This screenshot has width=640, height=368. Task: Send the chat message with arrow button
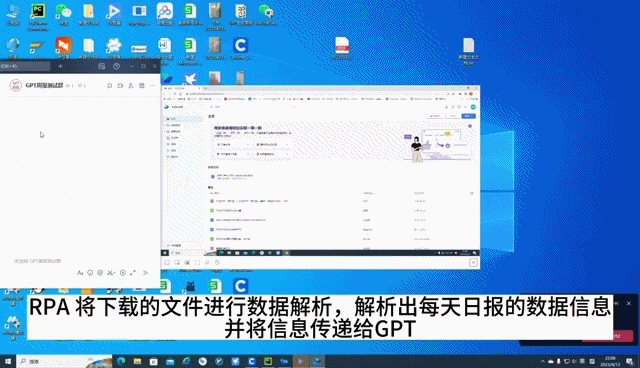pos(145,273)
